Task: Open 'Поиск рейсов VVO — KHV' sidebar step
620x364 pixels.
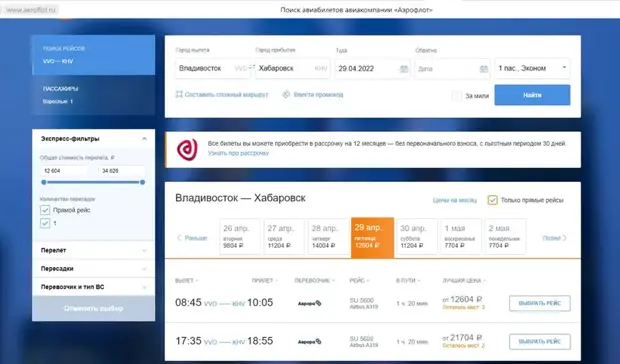Action: coord(93,55)
